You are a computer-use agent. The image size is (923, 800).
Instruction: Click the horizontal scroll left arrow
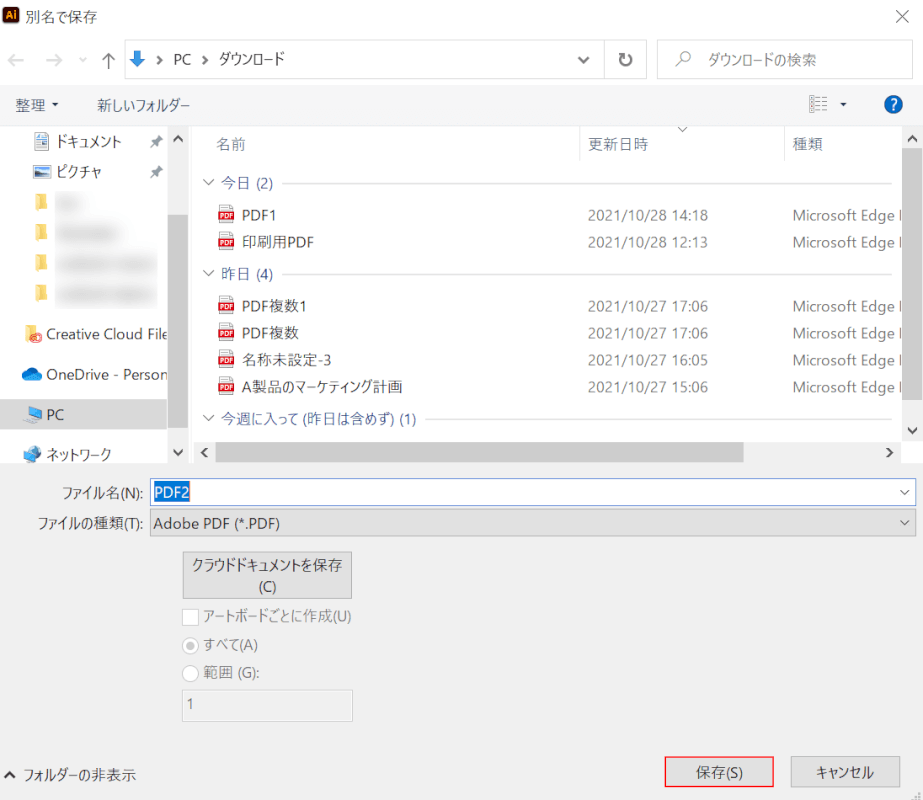point(204,453)
